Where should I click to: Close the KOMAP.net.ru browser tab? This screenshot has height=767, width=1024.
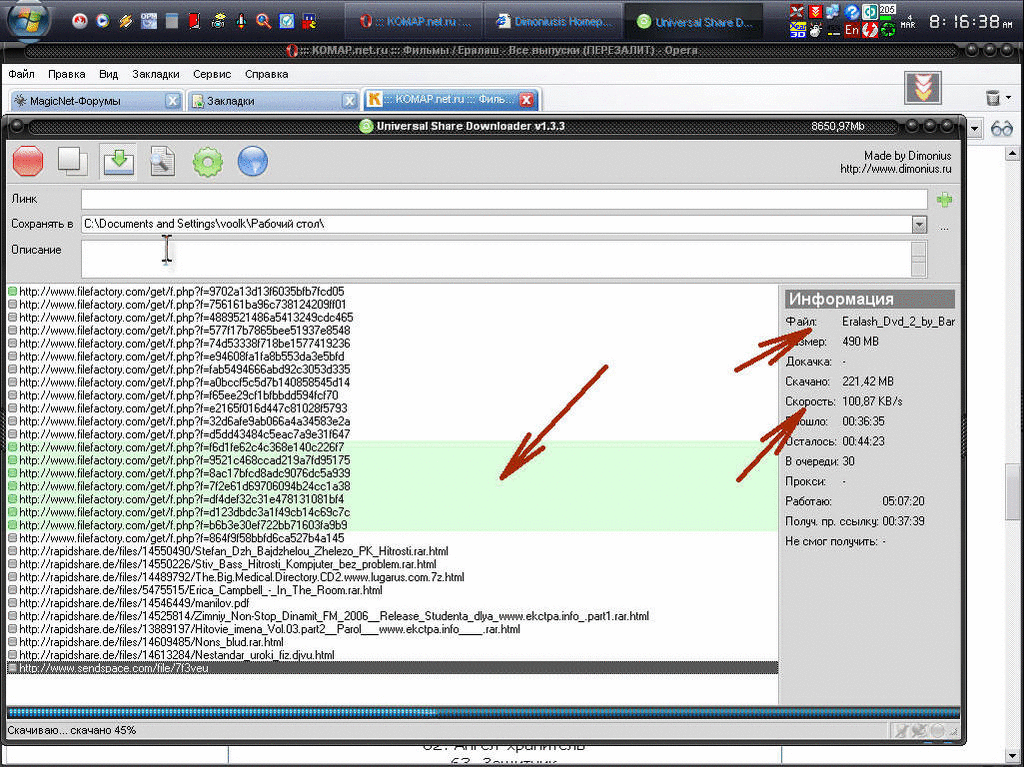click(526, 100)
